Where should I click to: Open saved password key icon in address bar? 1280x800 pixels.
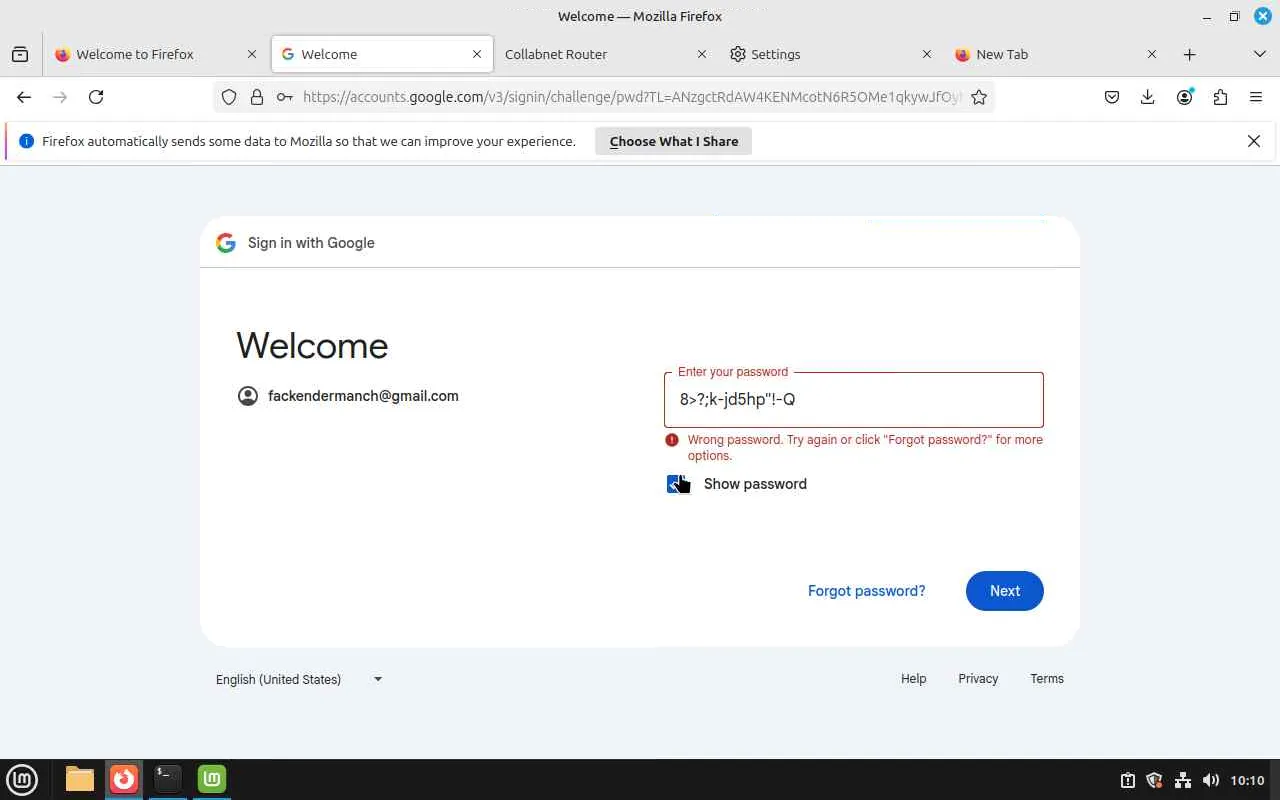coord(285,97)
